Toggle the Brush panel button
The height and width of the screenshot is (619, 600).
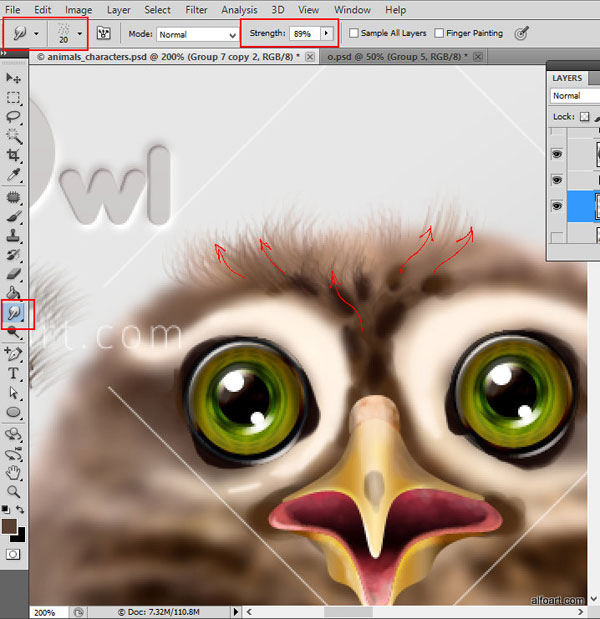pos(103,33)
